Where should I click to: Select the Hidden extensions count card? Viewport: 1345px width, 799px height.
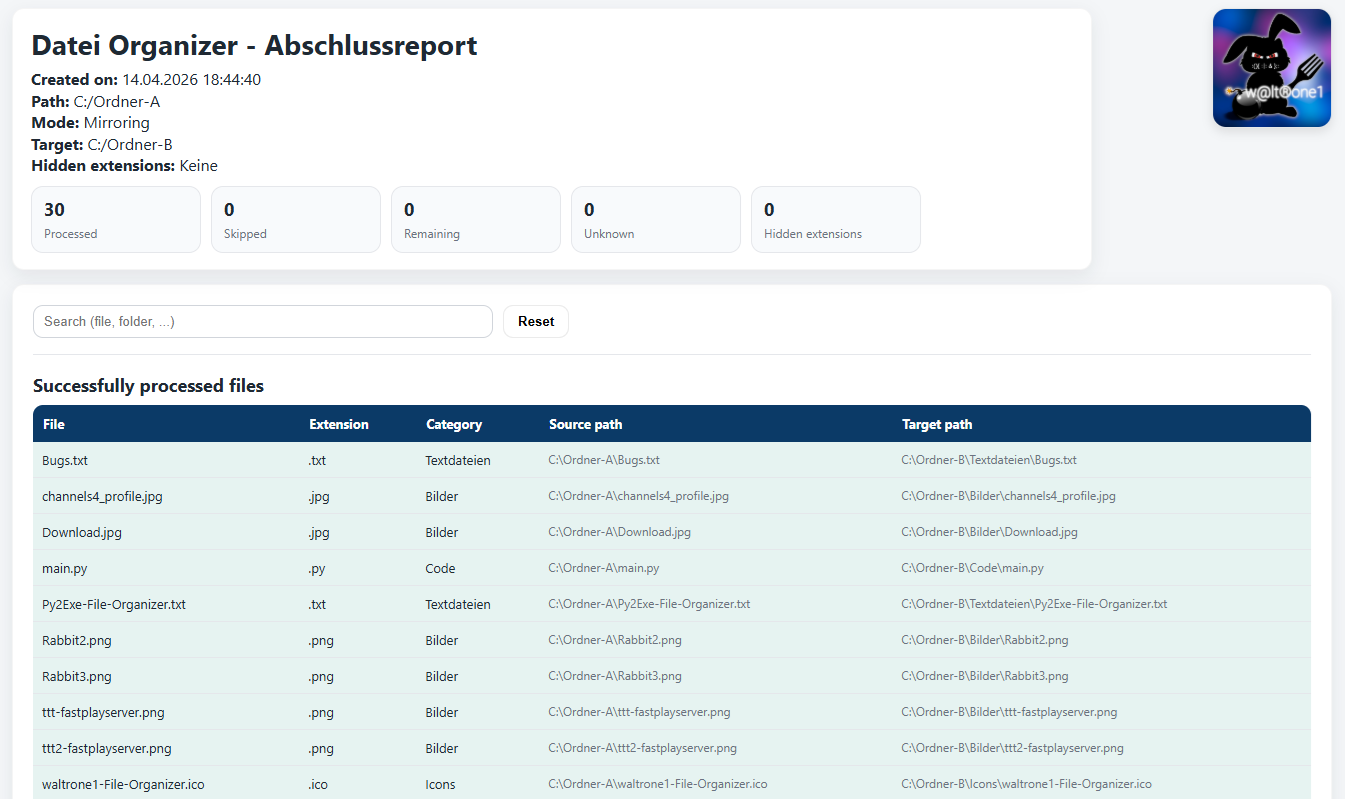click(x=836, y=219)
